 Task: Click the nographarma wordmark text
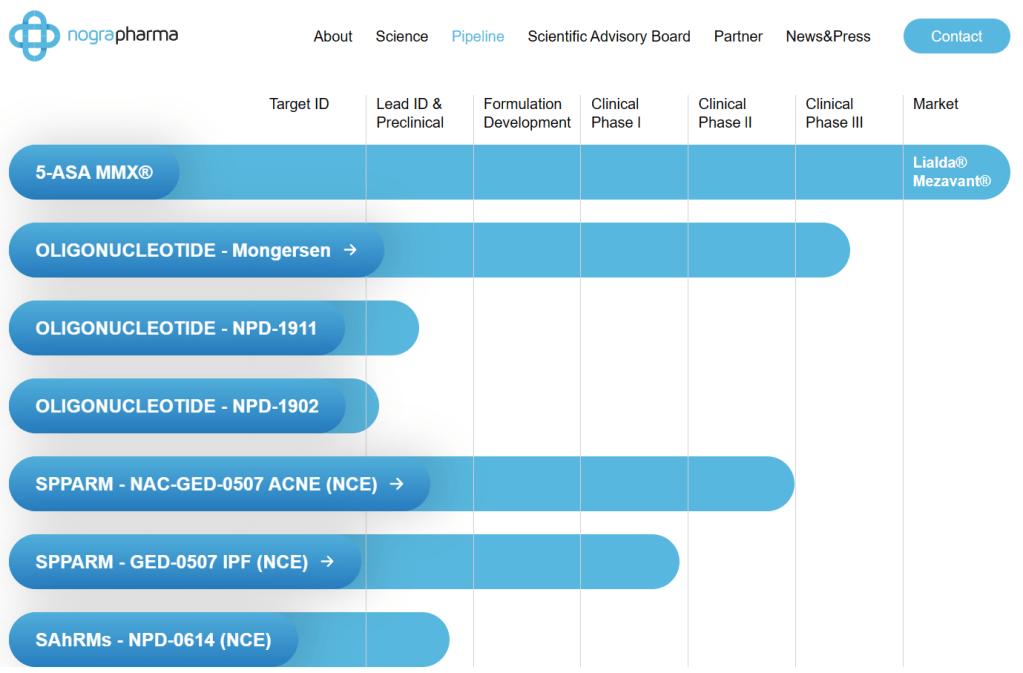[123, 36]
